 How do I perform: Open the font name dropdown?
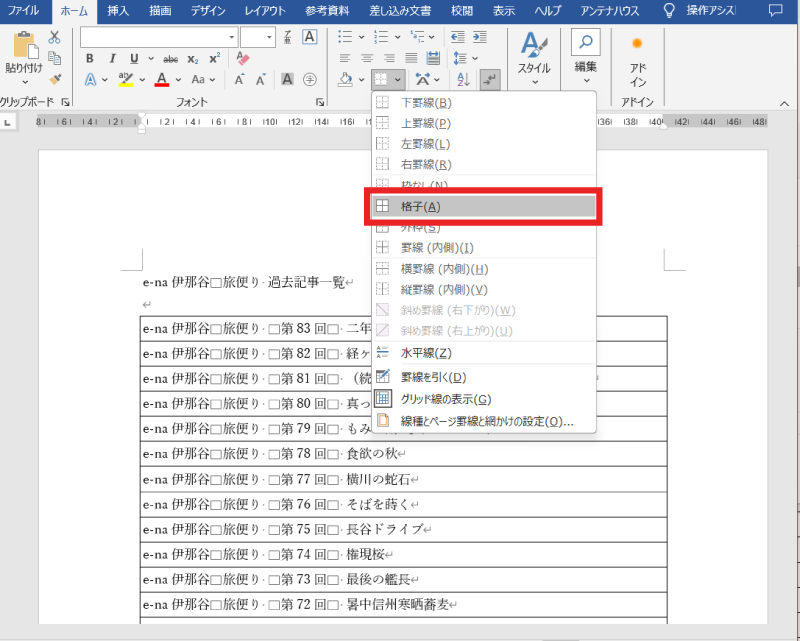[x=232, y=37]
